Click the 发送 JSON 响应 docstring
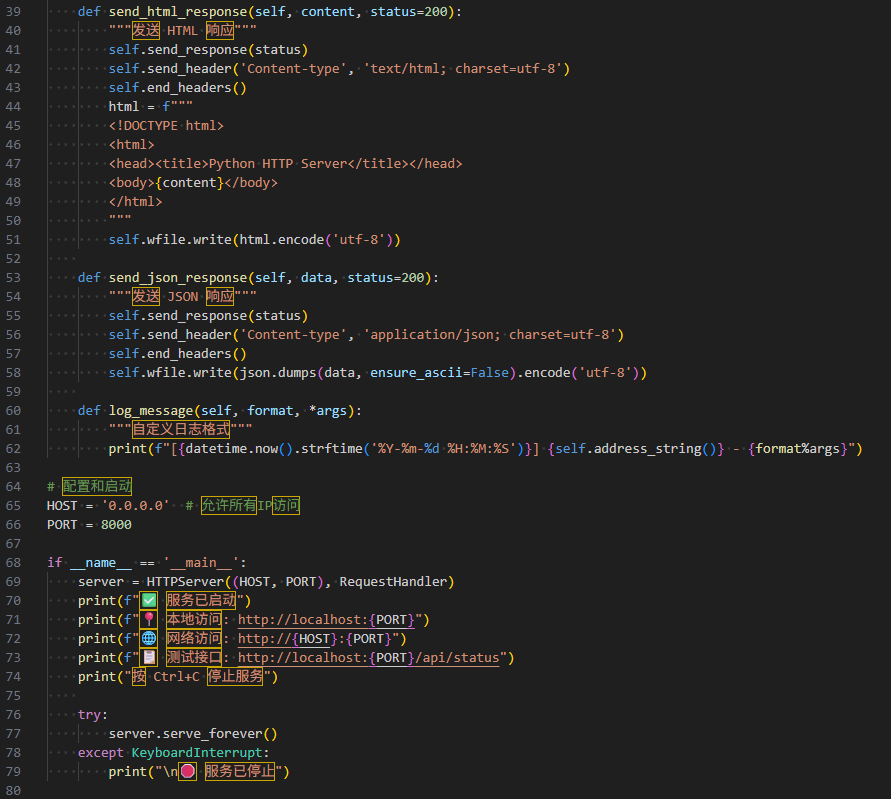The width and height of the screenshot is (891, 799). (183, 296)
